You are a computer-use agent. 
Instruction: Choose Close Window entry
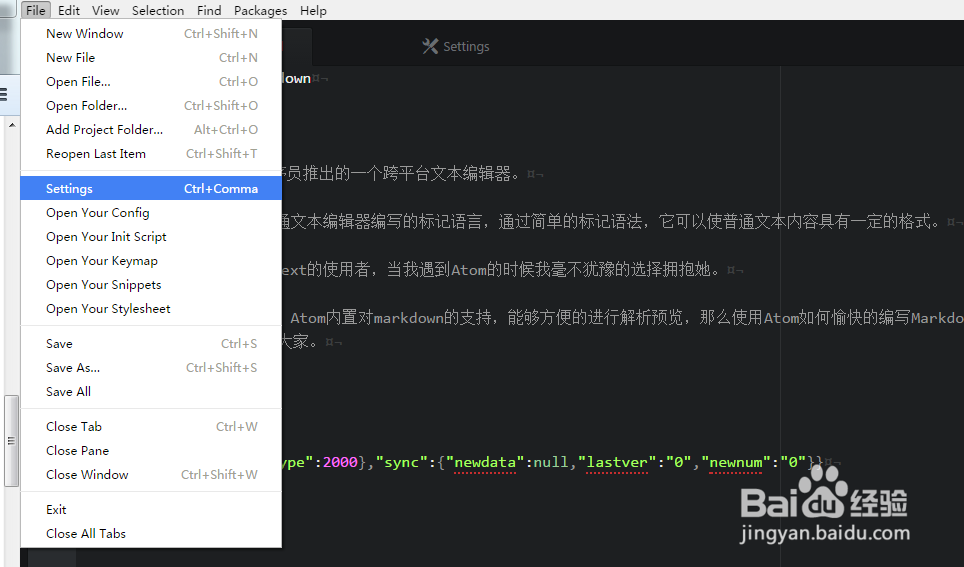(151, 475)
